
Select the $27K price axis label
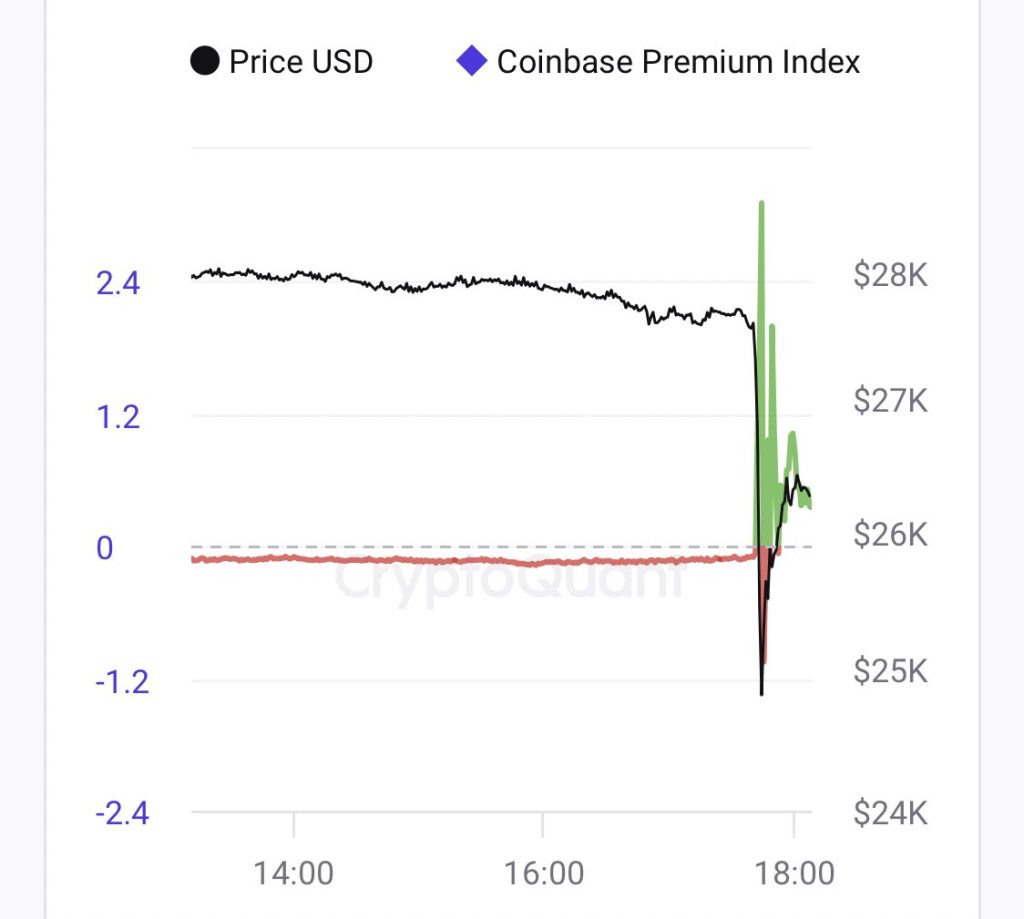coord(890,402)
